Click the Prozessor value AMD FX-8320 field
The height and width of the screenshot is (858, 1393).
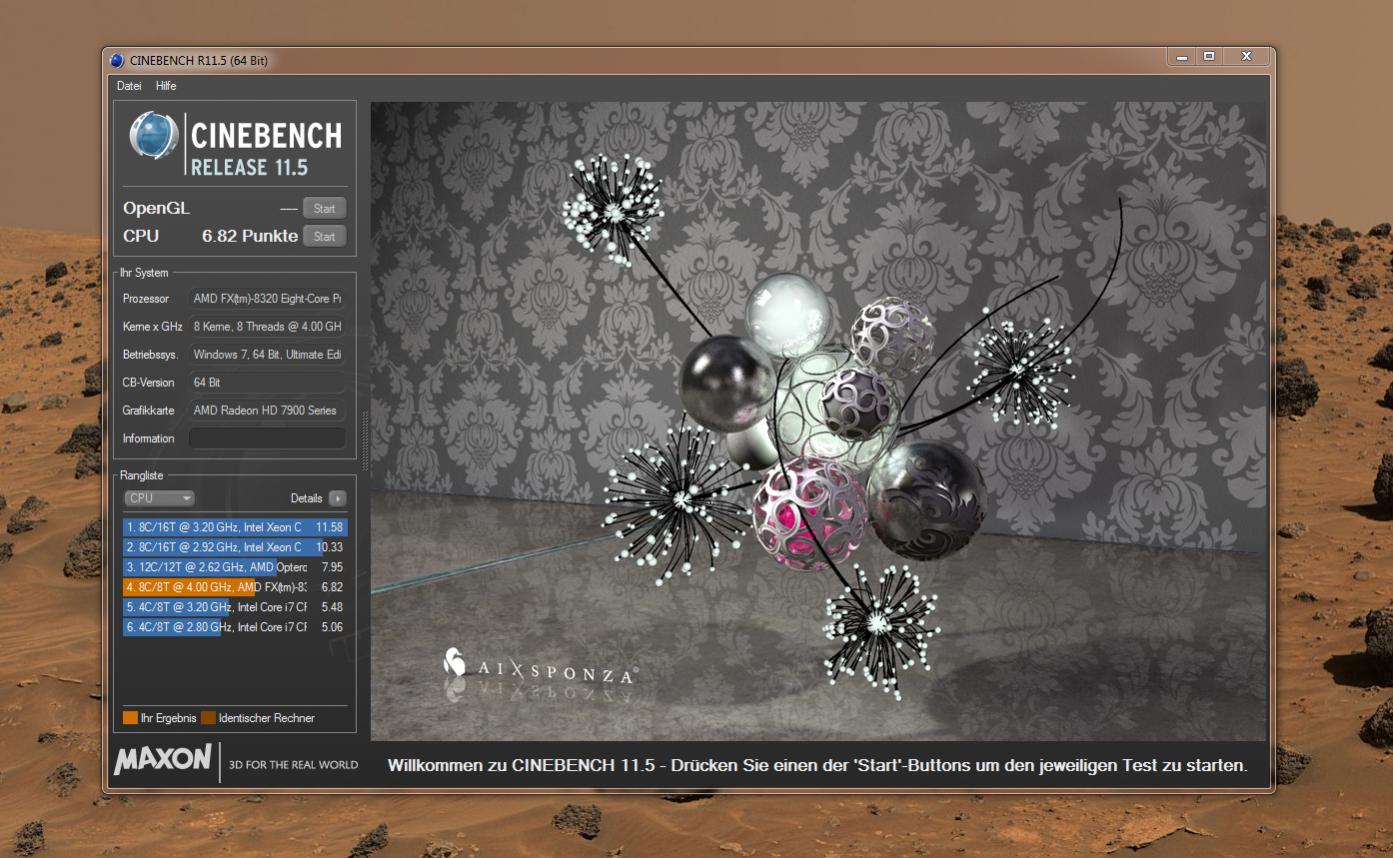pyautogui.click(x=267, y=298)
